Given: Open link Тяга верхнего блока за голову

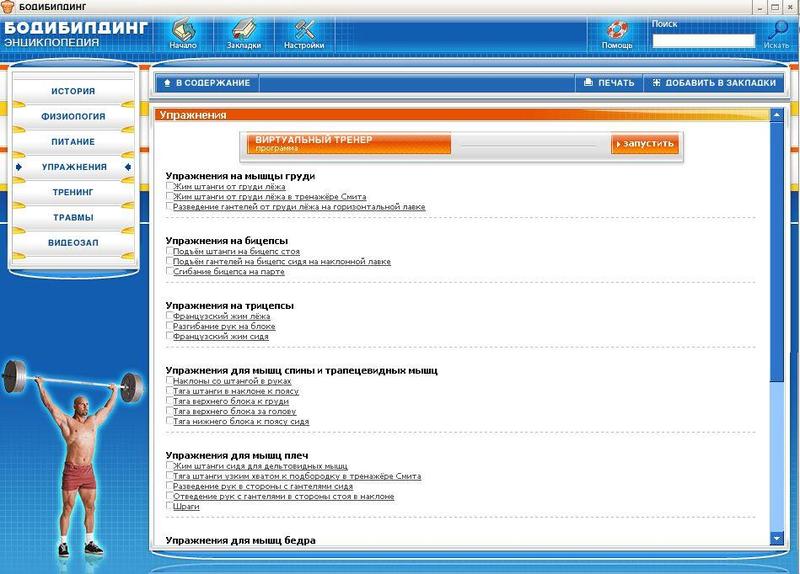Looking at the screenshot, I should click(234, 411).
